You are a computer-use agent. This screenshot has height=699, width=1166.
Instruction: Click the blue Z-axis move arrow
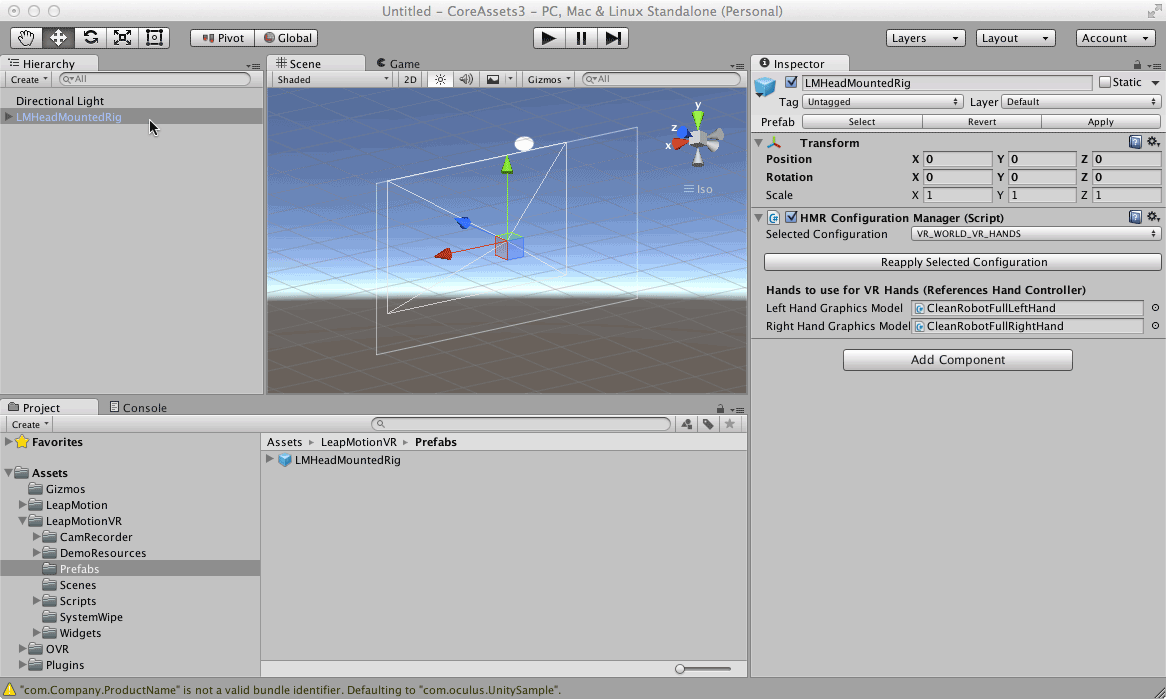pyautogui.click(x=463, y=222)
